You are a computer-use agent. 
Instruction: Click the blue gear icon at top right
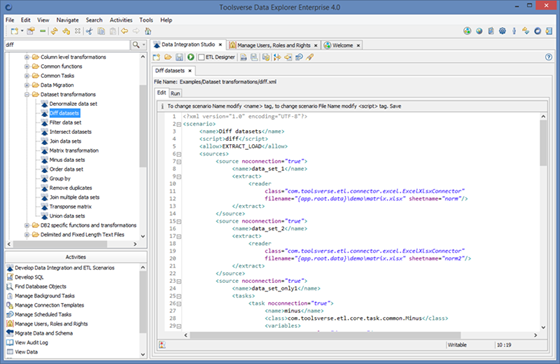pos(502,31)
